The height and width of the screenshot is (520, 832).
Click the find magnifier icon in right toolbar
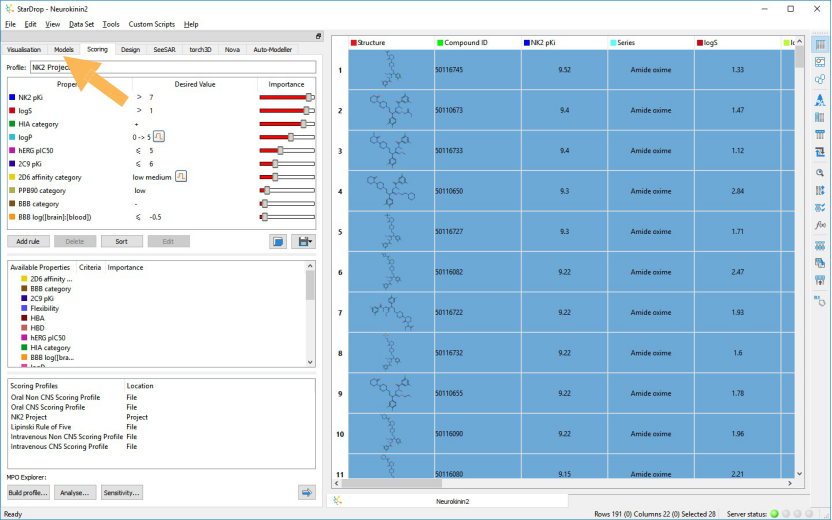820,172
